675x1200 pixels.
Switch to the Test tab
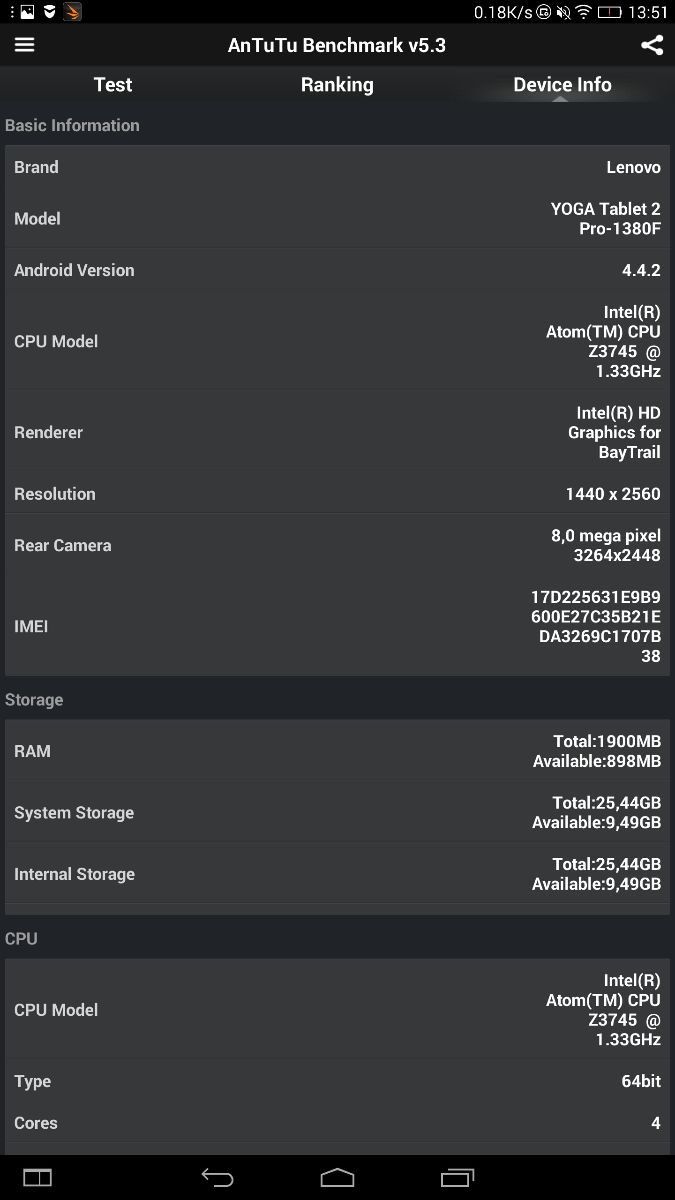tap(113, 85)
